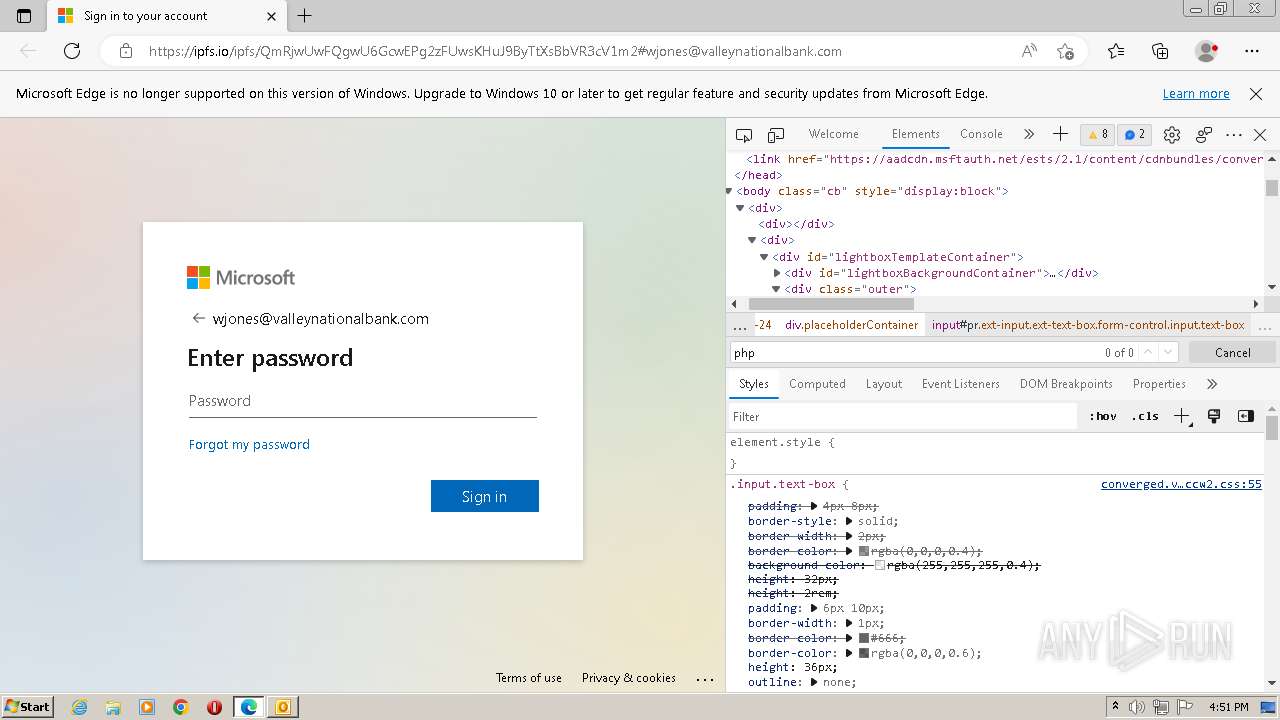1280x720 pixels.
Task: Open DevTools settings gear
Action: coord(1172,135)
